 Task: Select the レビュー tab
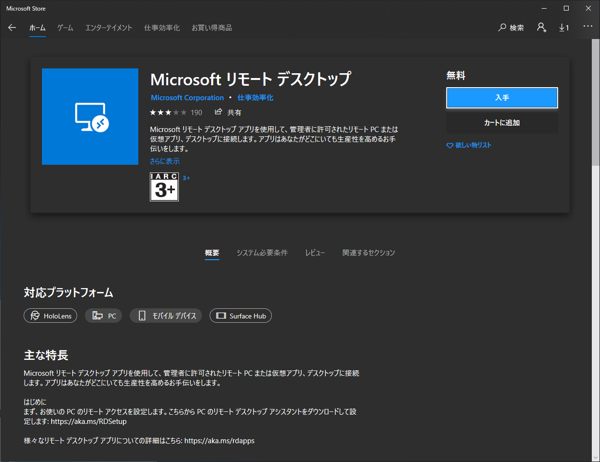[315, 253]
